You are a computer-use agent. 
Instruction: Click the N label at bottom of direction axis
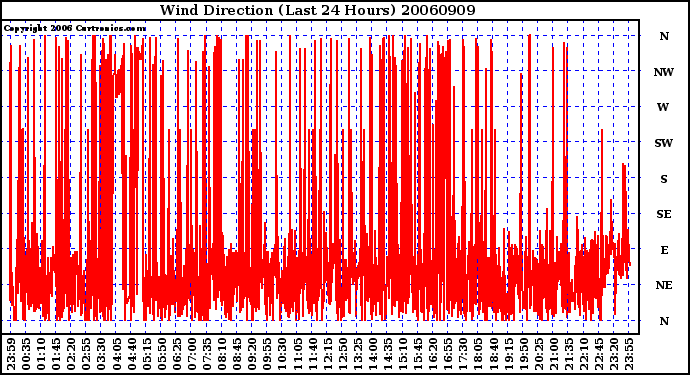(x=664, y=321)
